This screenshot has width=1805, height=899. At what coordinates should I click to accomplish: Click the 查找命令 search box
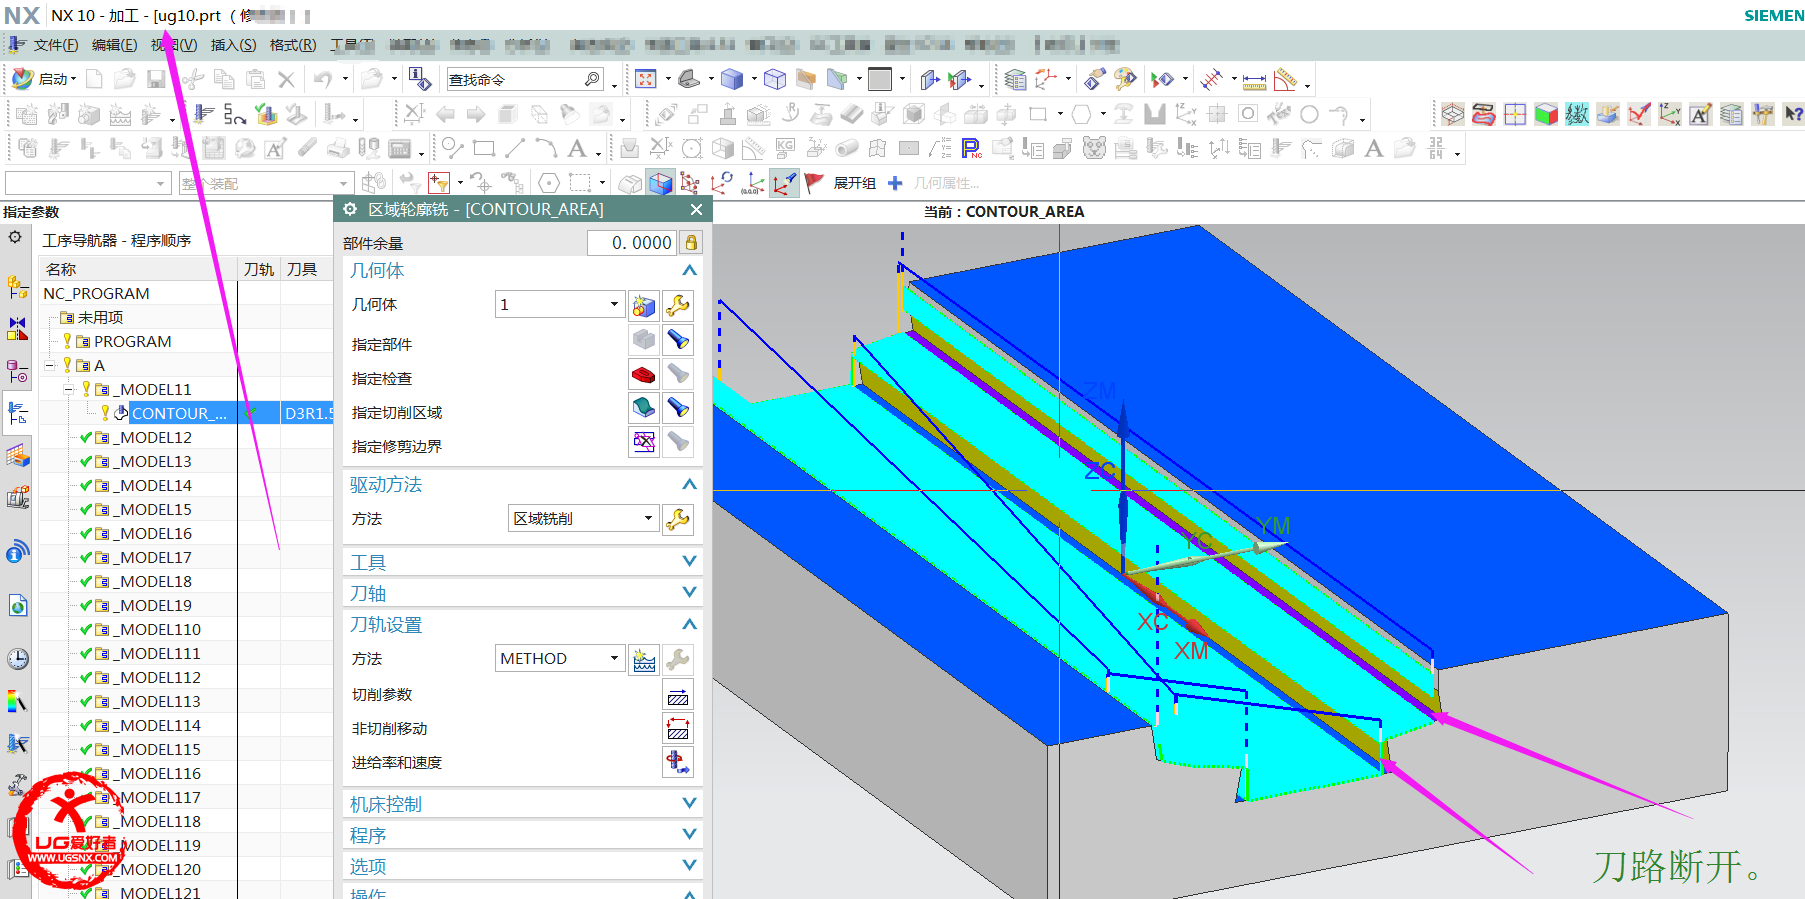point(524,79)
